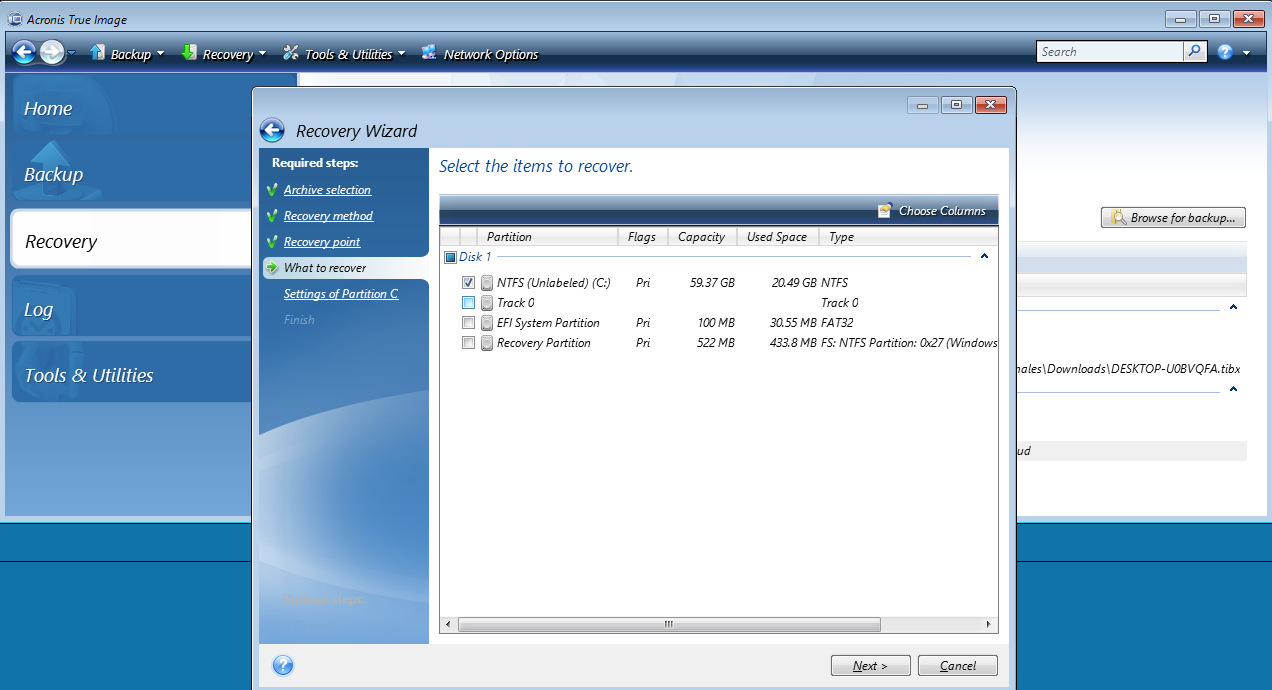Type a query in the Search field
Viewport: 1272px width, 690px height.
point(1110,50)
